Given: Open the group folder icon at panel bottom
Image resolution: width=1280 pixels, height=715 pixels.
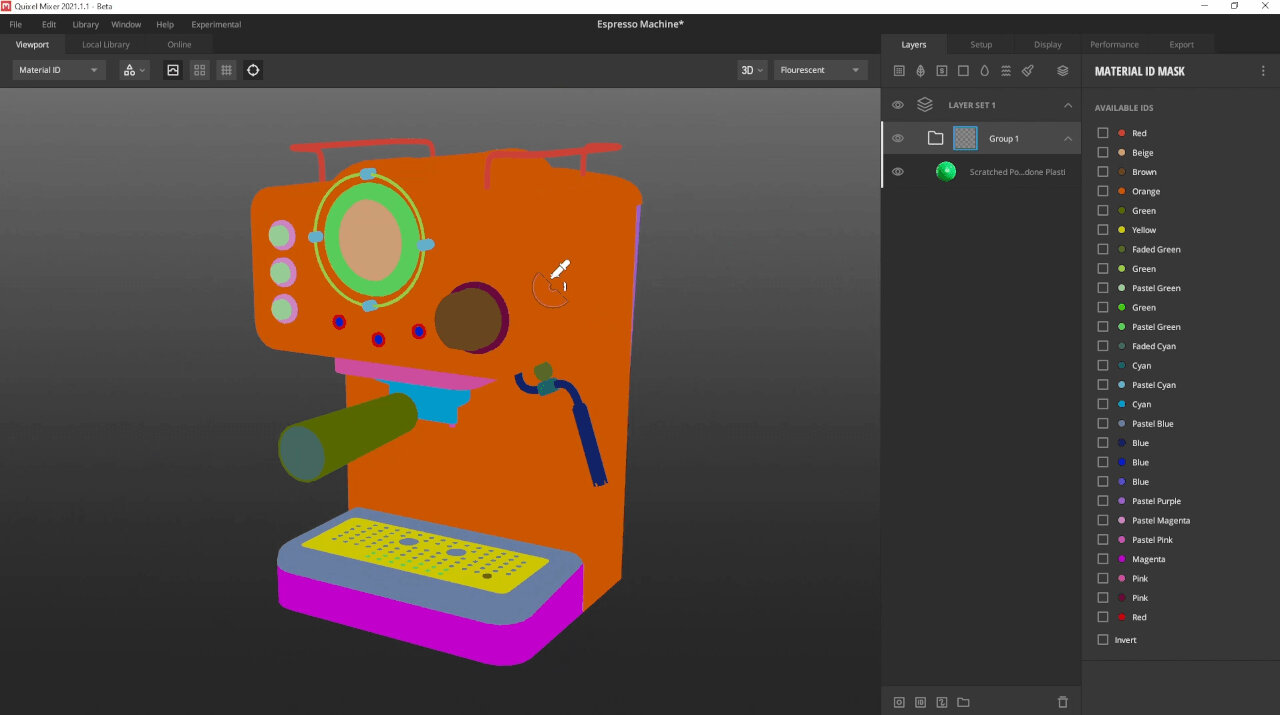Looking at the screenshot, I should click(x=963, y=702).
